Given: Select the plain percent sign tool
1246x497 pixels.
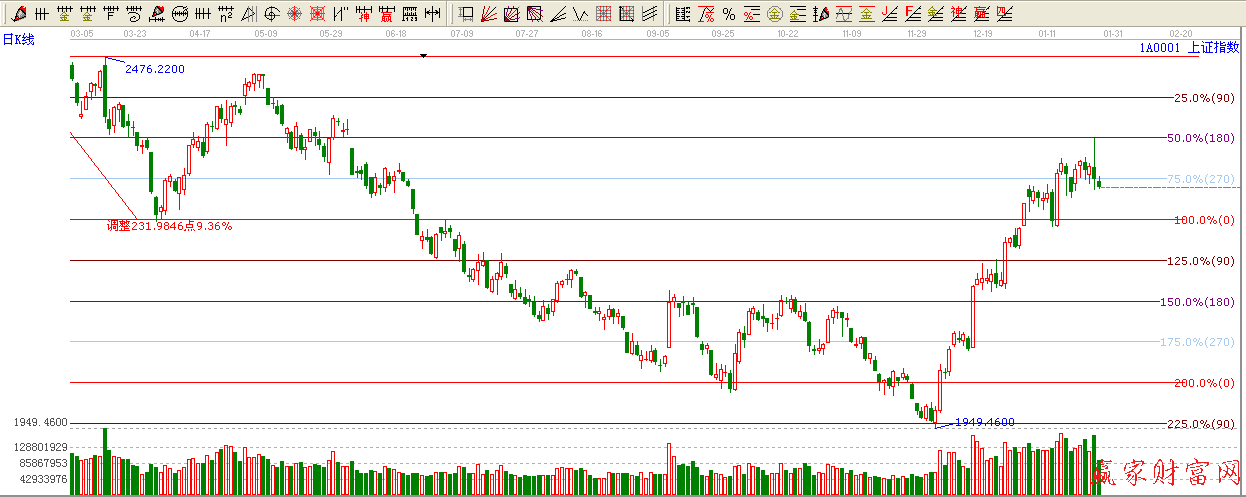Looking at the screenshot, I should click(x=729, y=14).
